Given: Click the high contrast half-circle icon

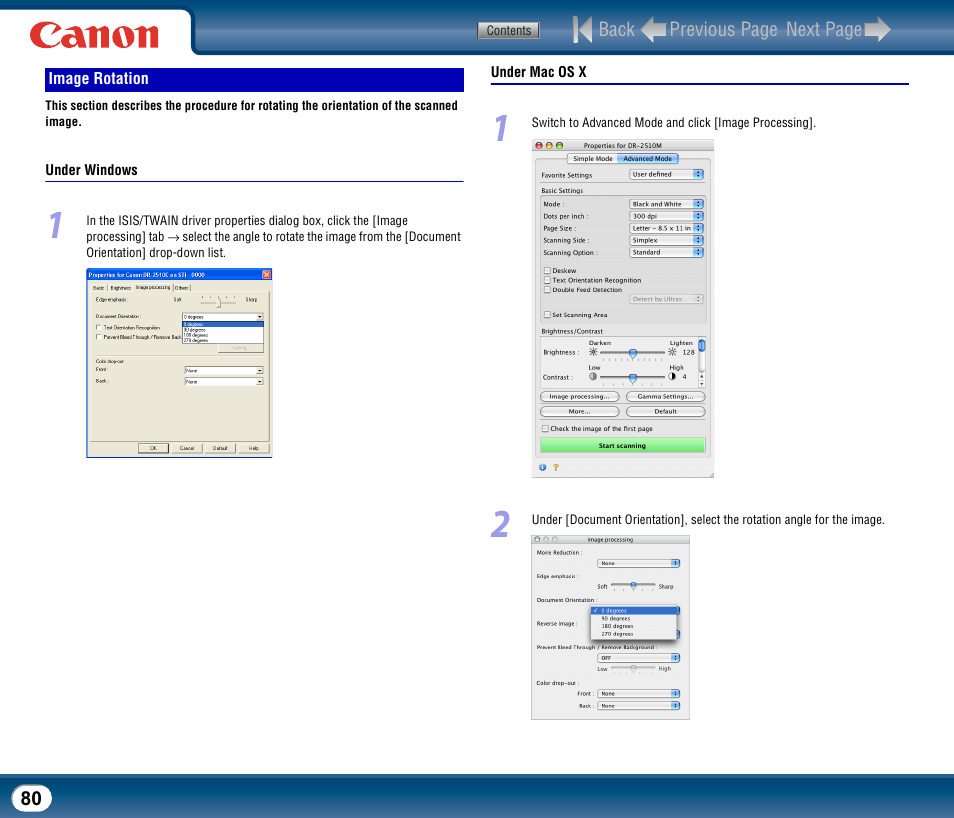Looking at the screenshot, I should coord(672,376).
